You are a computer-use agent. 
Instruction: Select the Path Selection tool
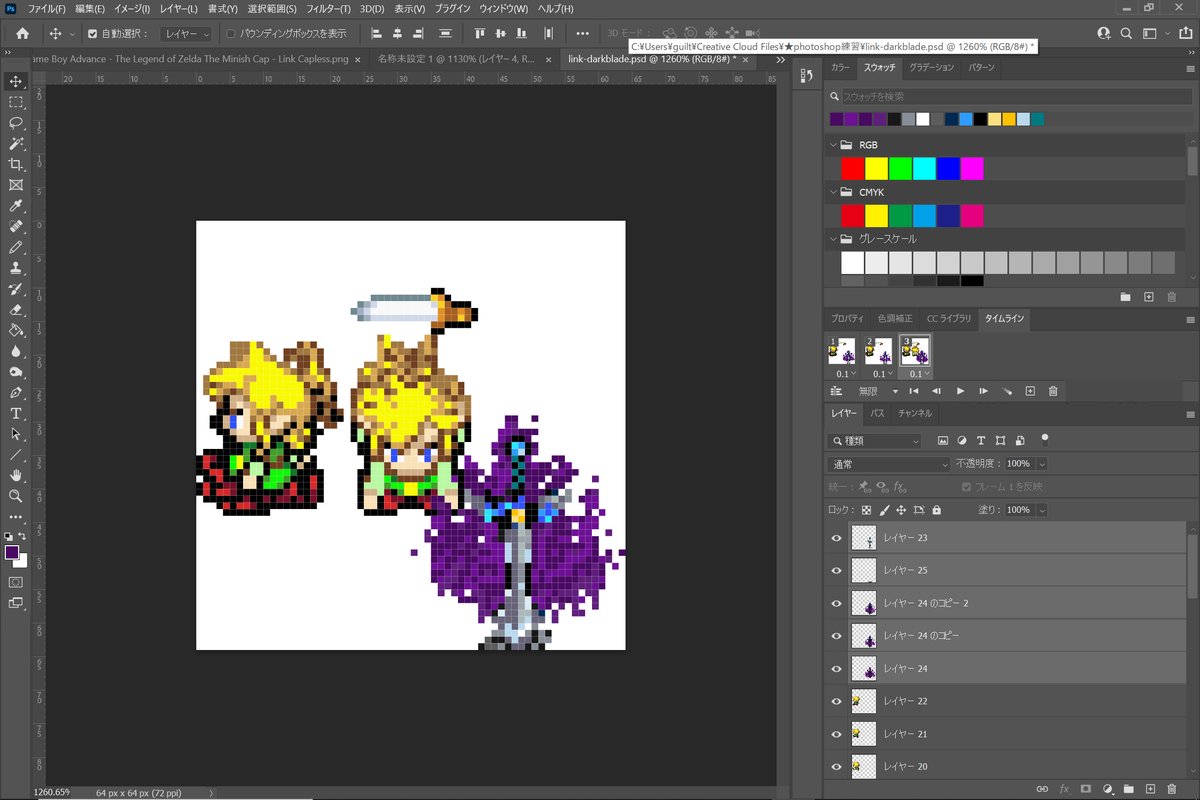pos(16,434)
